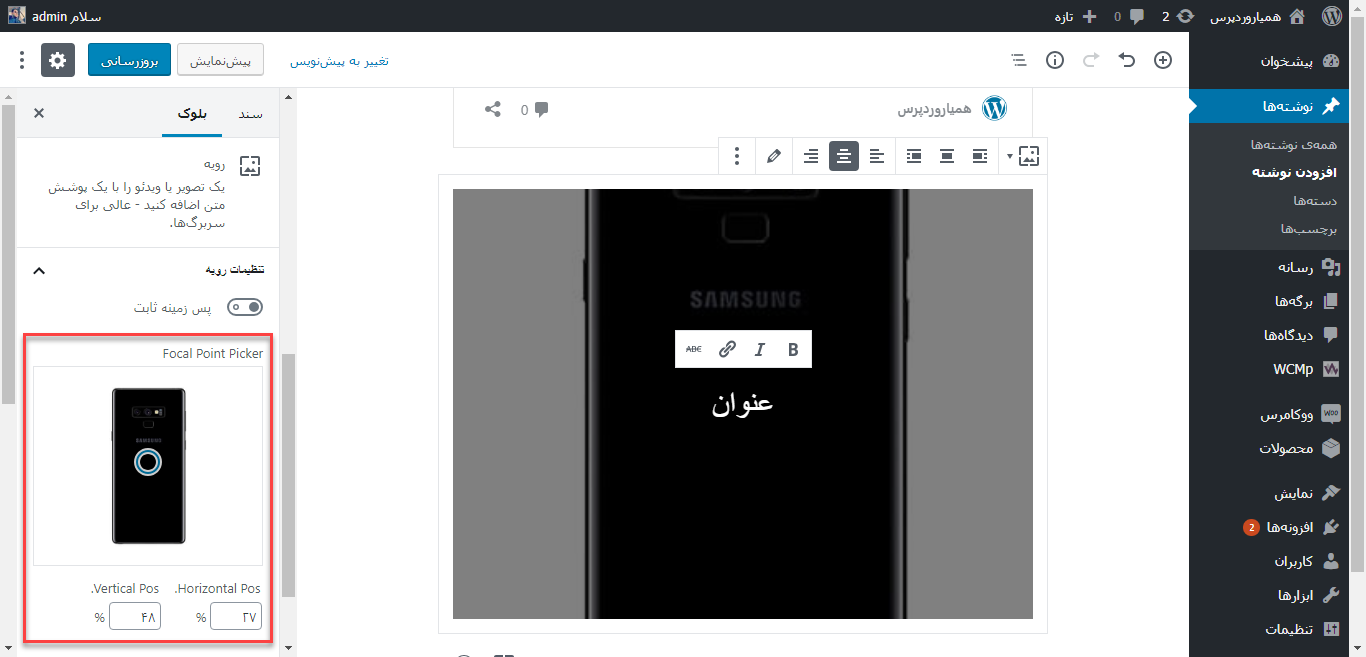Open the more tools vertical dots menu
The height and width of the screenshot is (657, 1366).
pos(22,60)
